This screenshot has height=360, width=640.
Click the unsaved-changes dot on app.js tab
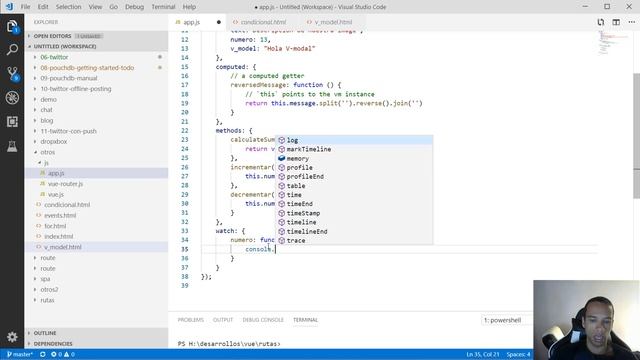[219, 22]
